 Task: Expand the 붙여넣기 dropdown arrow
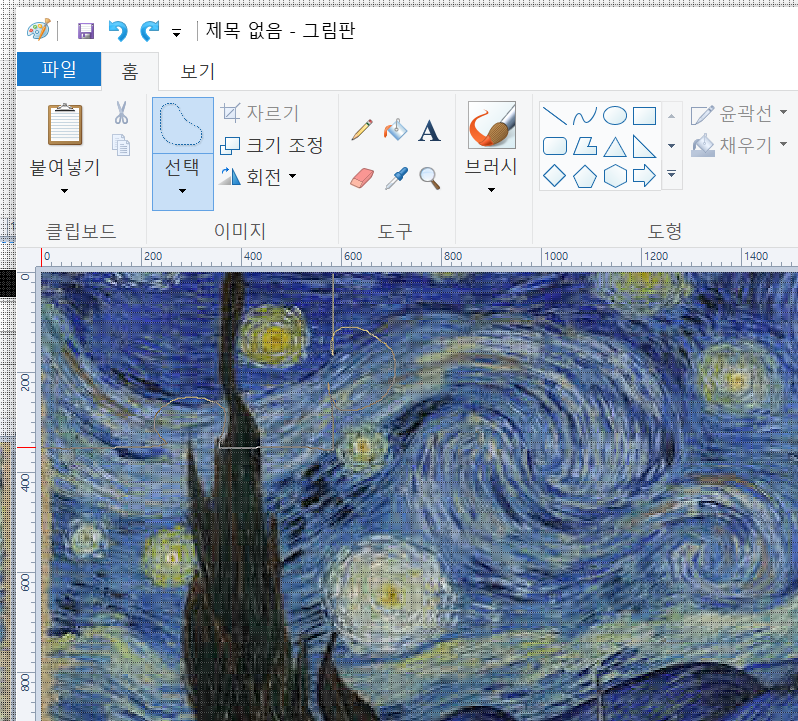pyautogui.click(x=64, y=191)
